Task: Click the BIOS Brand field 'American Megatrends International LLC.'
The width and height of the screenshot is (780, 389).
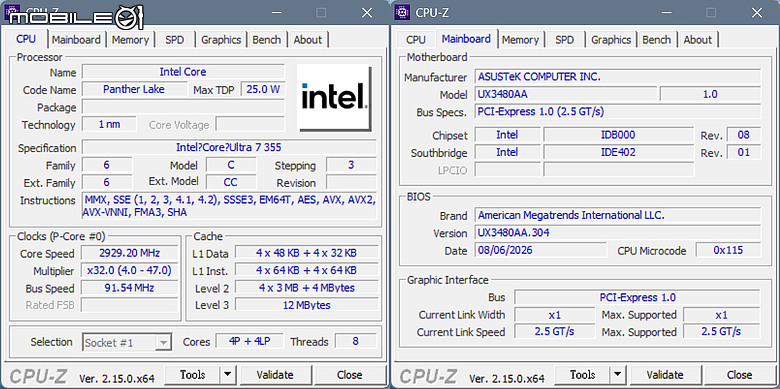Action: 617,215
